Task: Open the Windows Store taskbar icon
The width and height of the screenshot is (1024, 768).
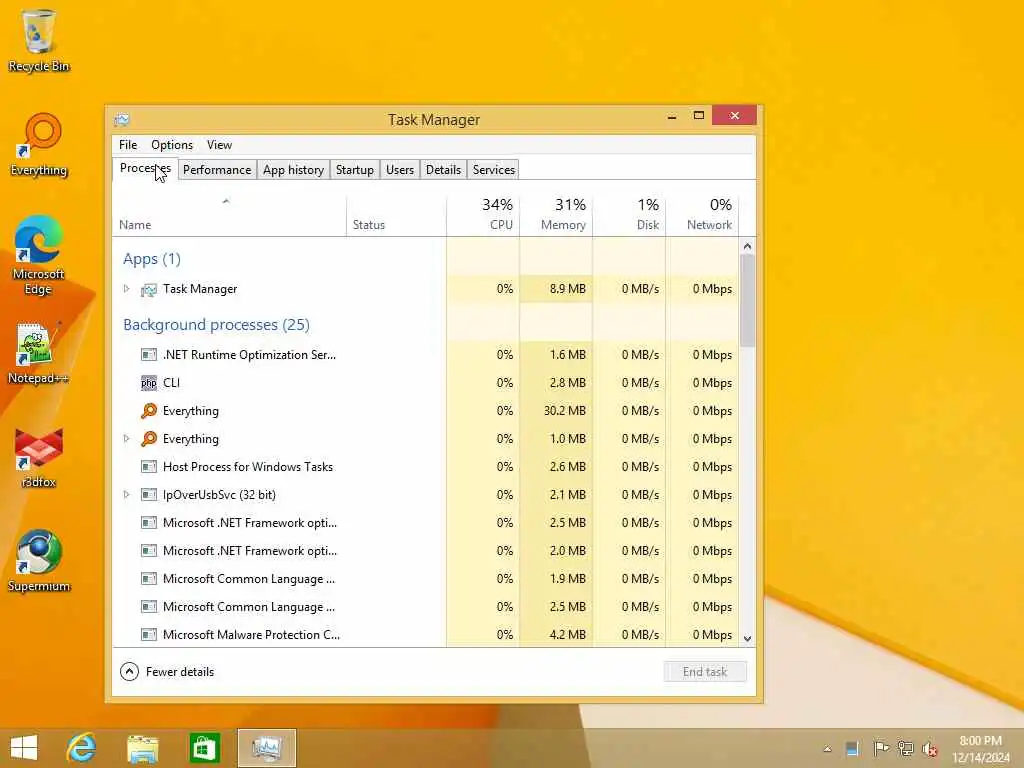Action: [204, 748]
